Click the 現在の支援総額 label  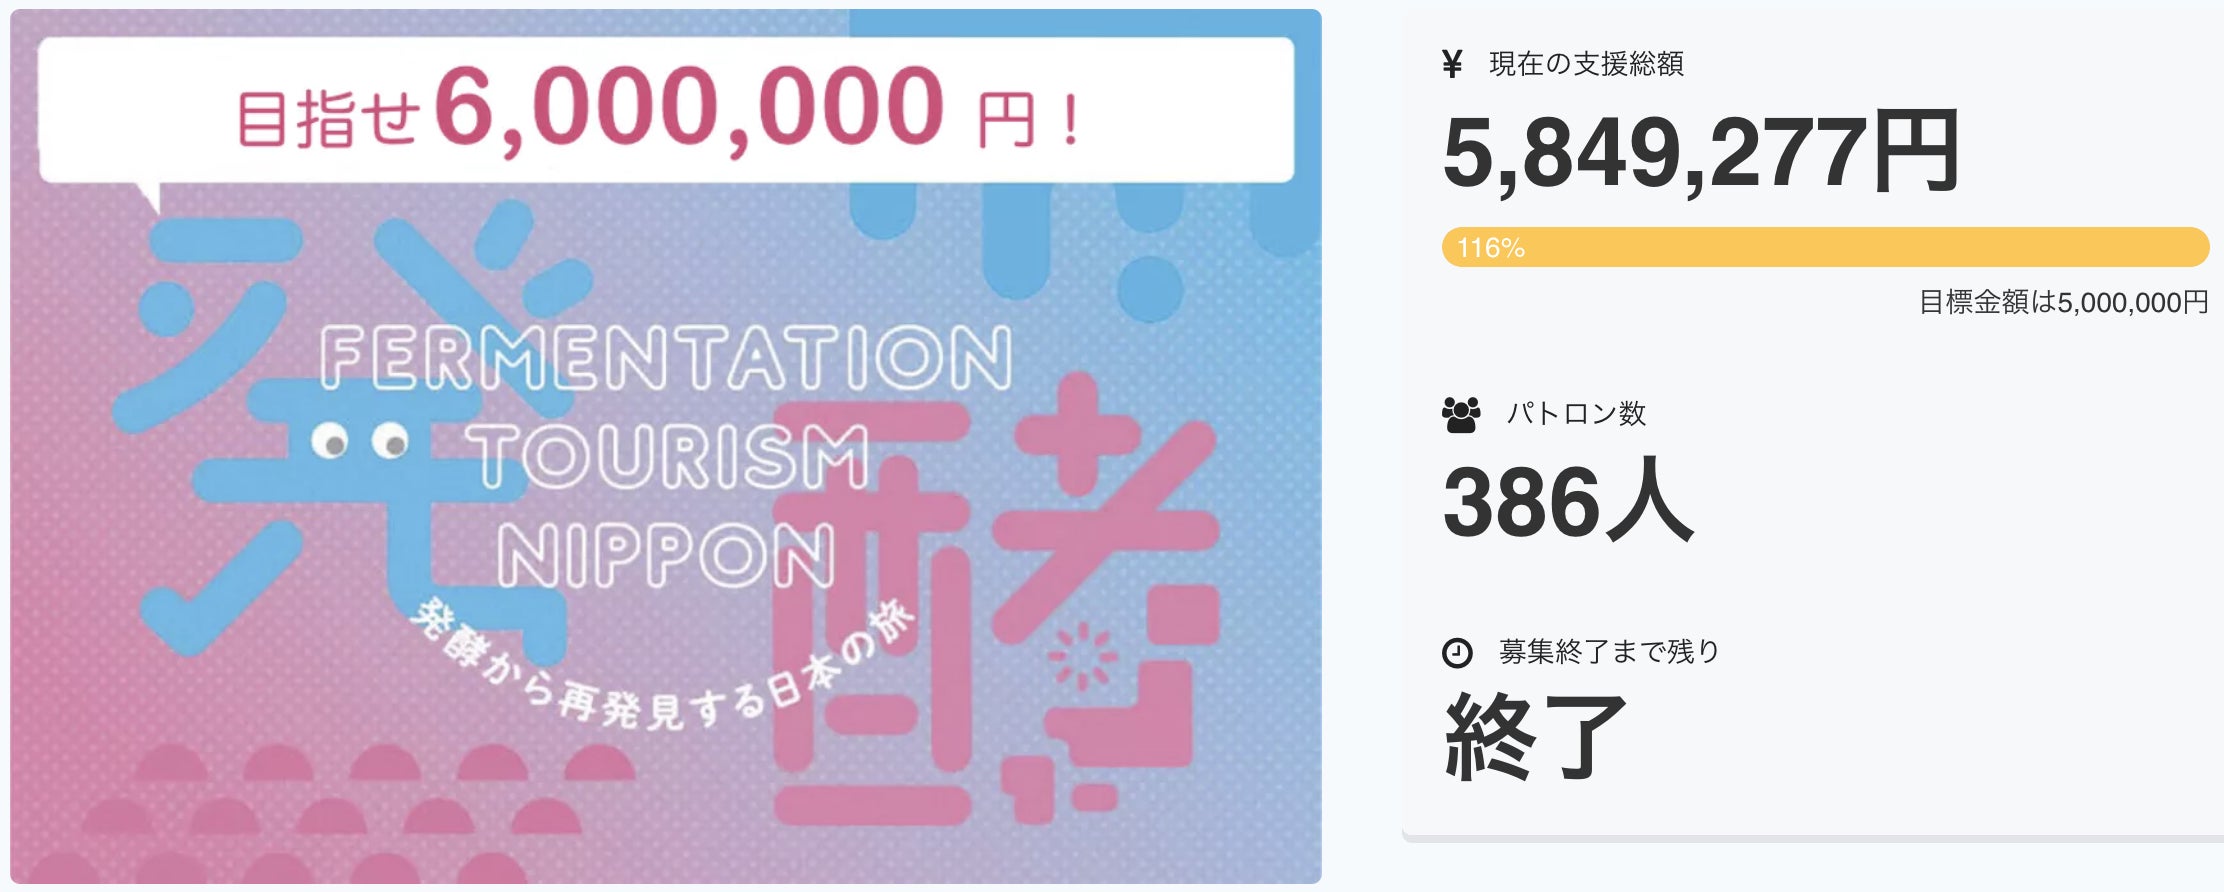[x=1586, y=64]
